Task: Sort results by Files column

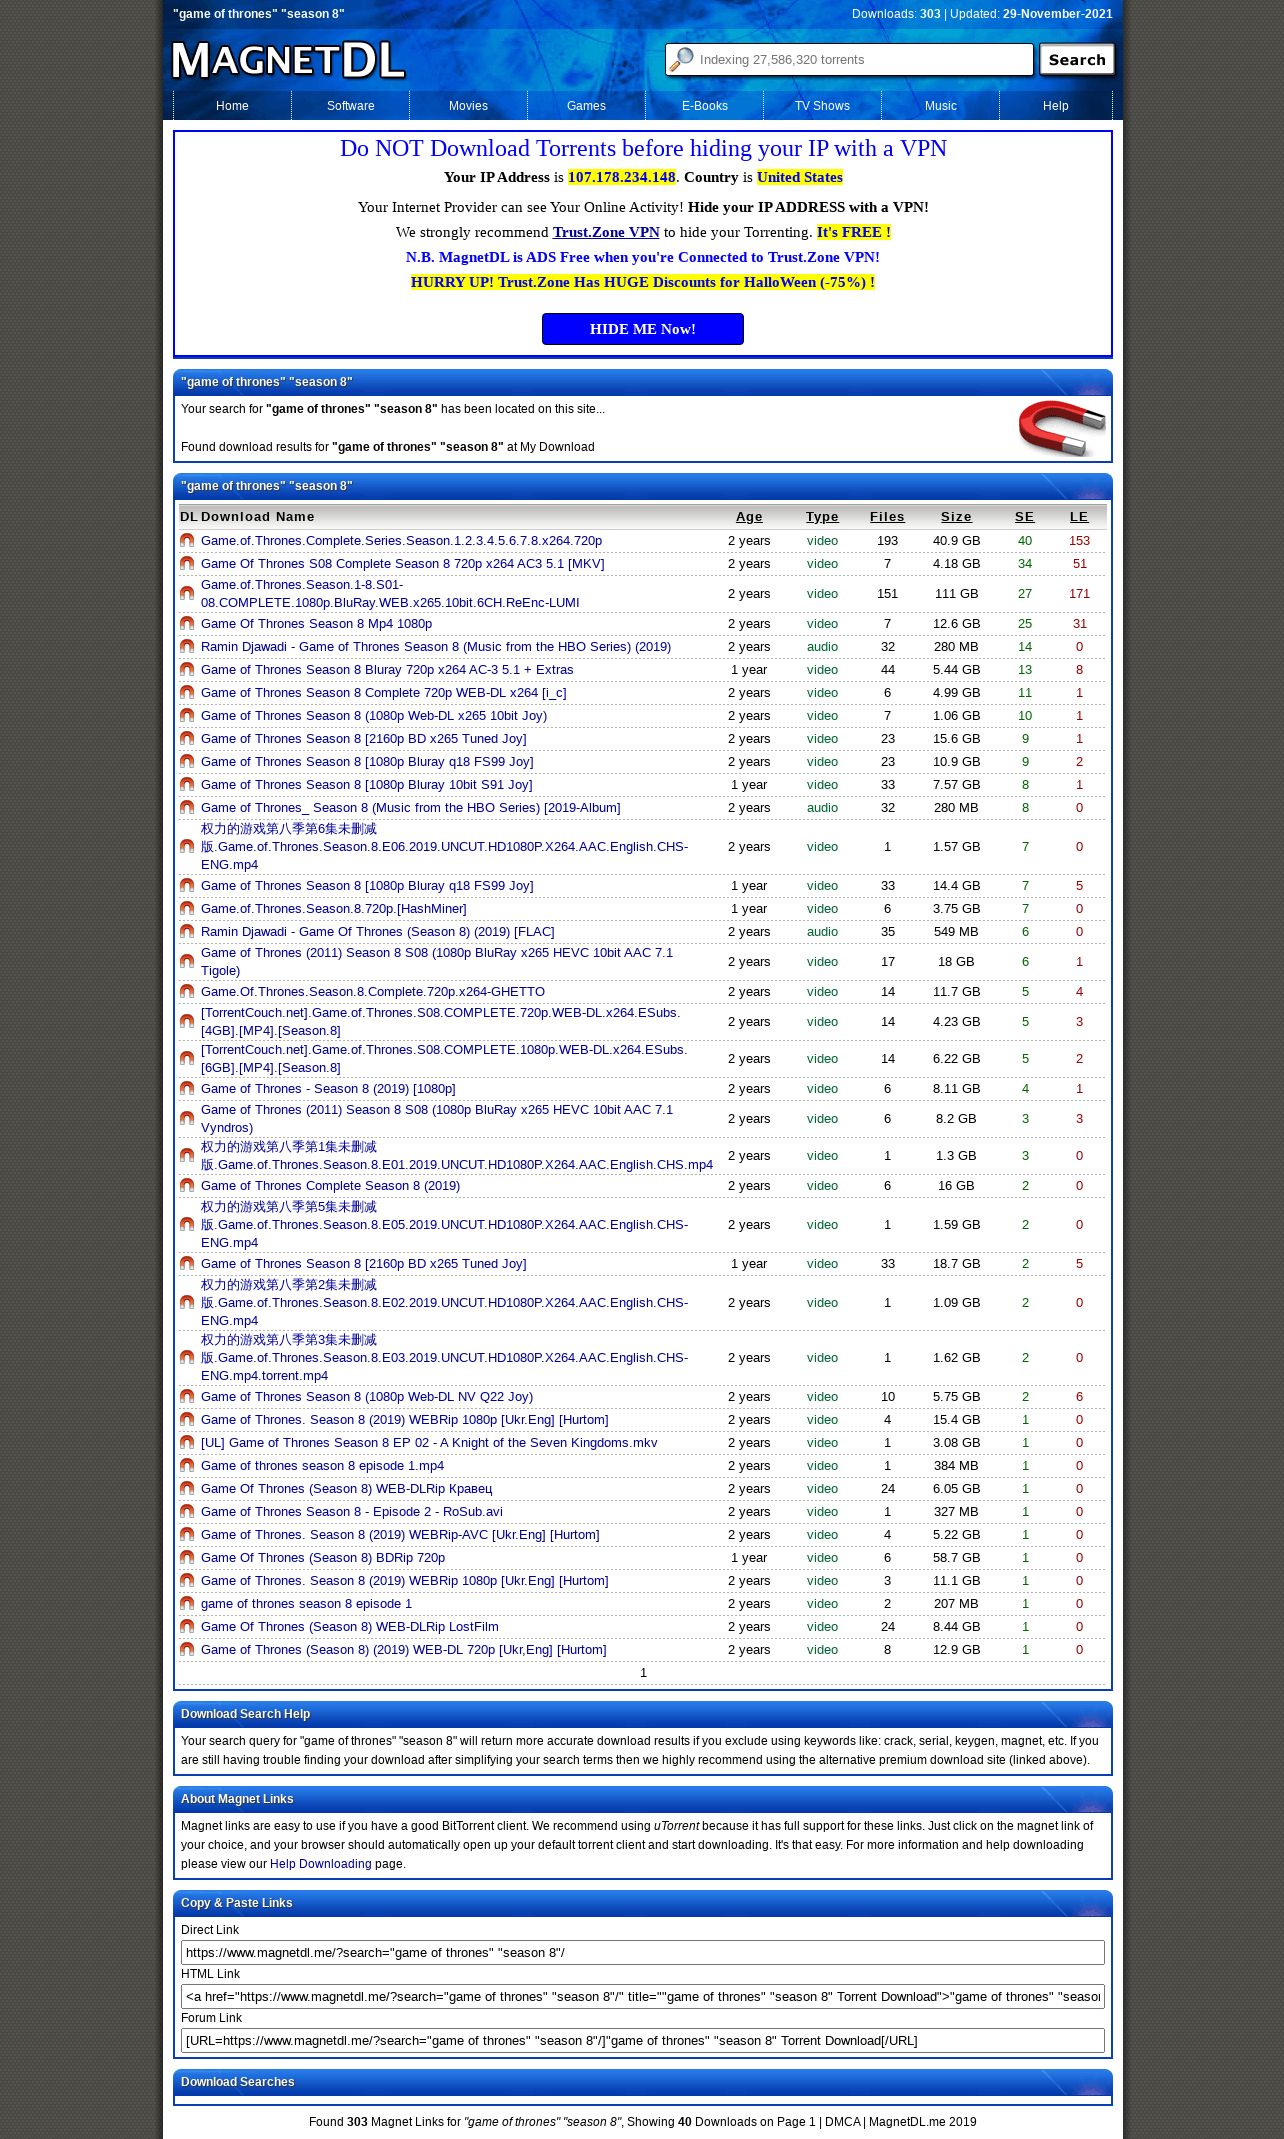Action: (887, 517)
